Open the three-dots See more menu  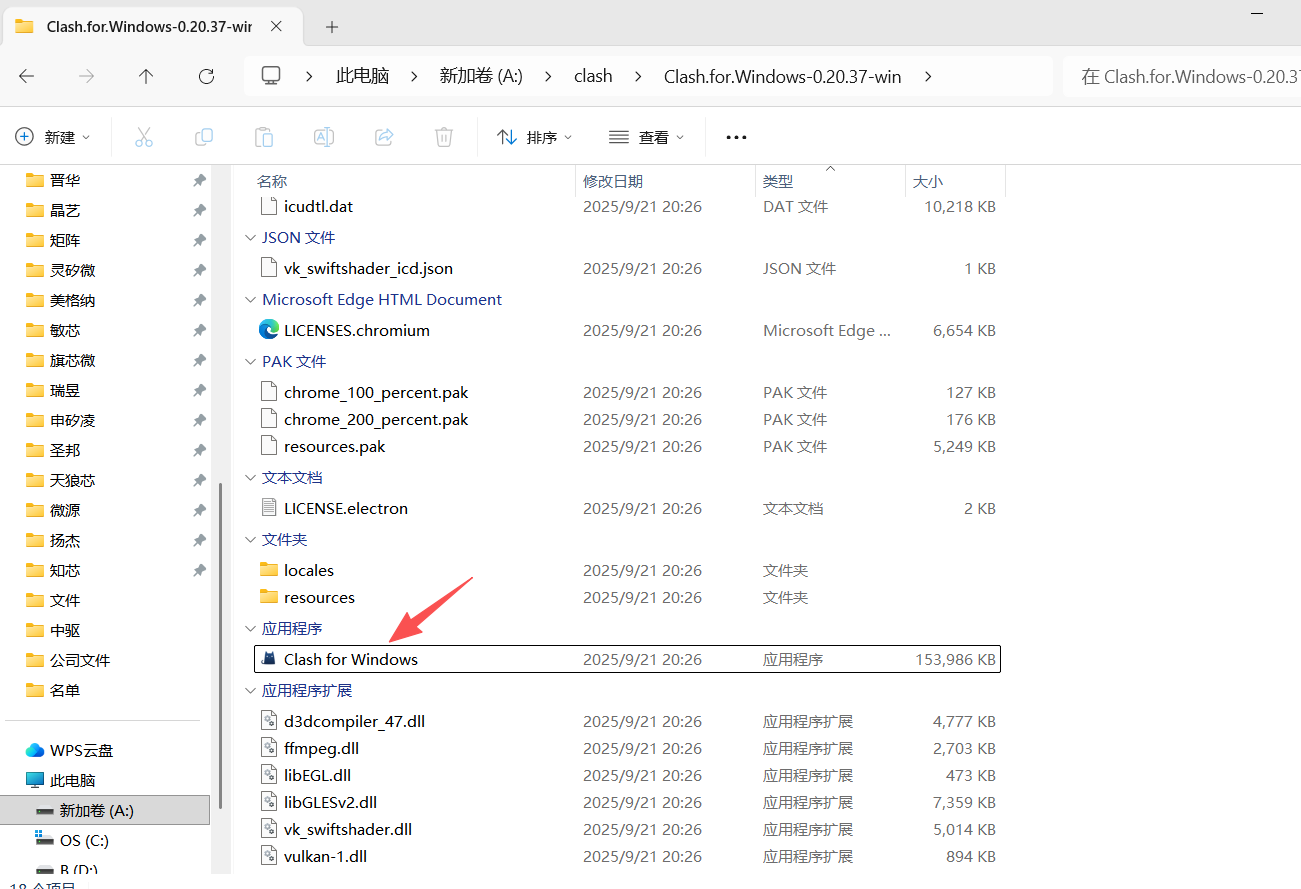pyautogui.click(x=736, y=137)
